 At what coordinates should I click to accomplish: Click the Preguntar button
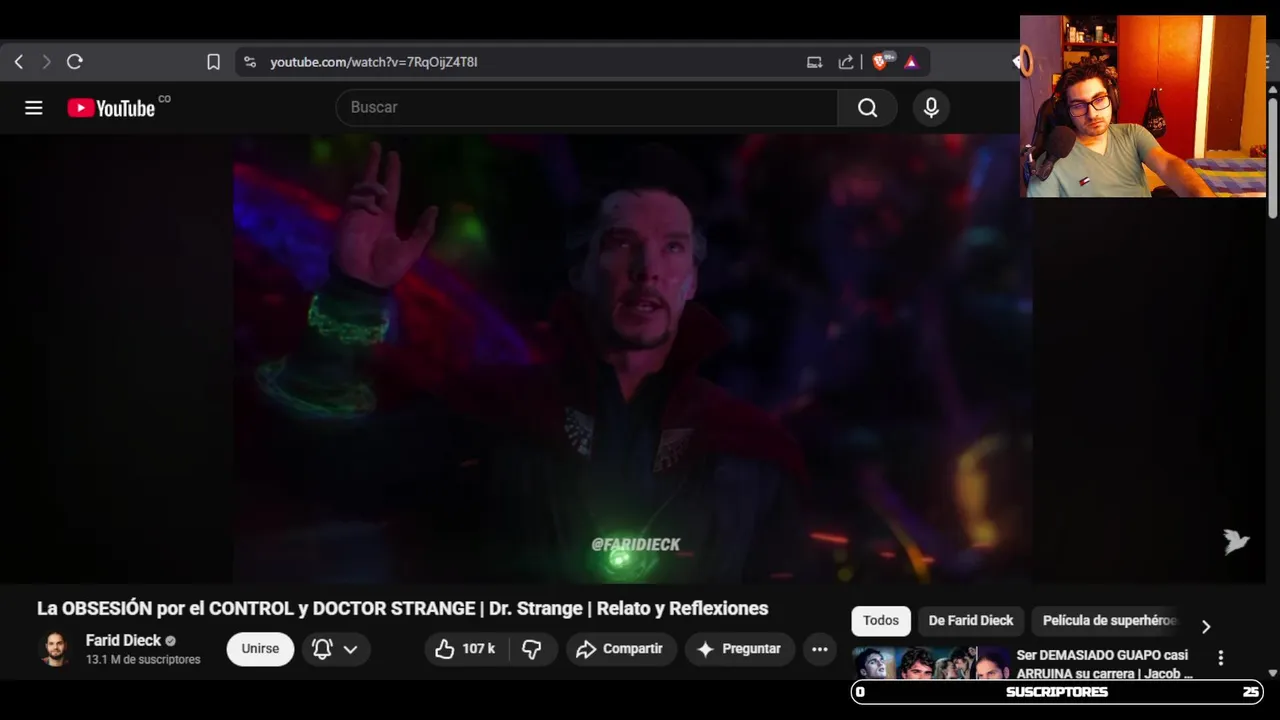coord(739,649)
